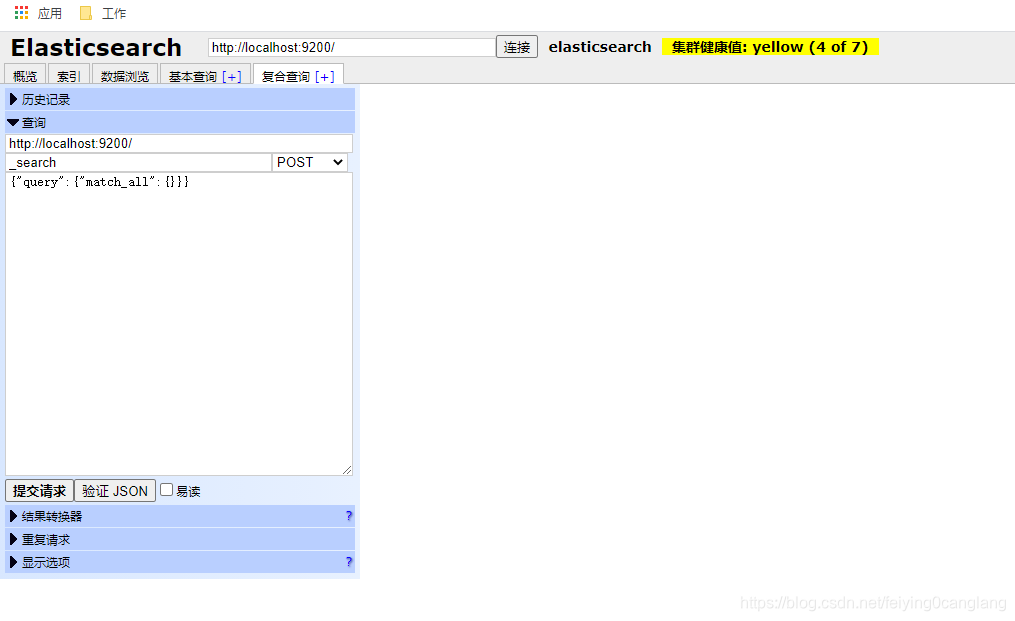
Task: Open the 工作 bookmark folder
Action: [103, 13]
